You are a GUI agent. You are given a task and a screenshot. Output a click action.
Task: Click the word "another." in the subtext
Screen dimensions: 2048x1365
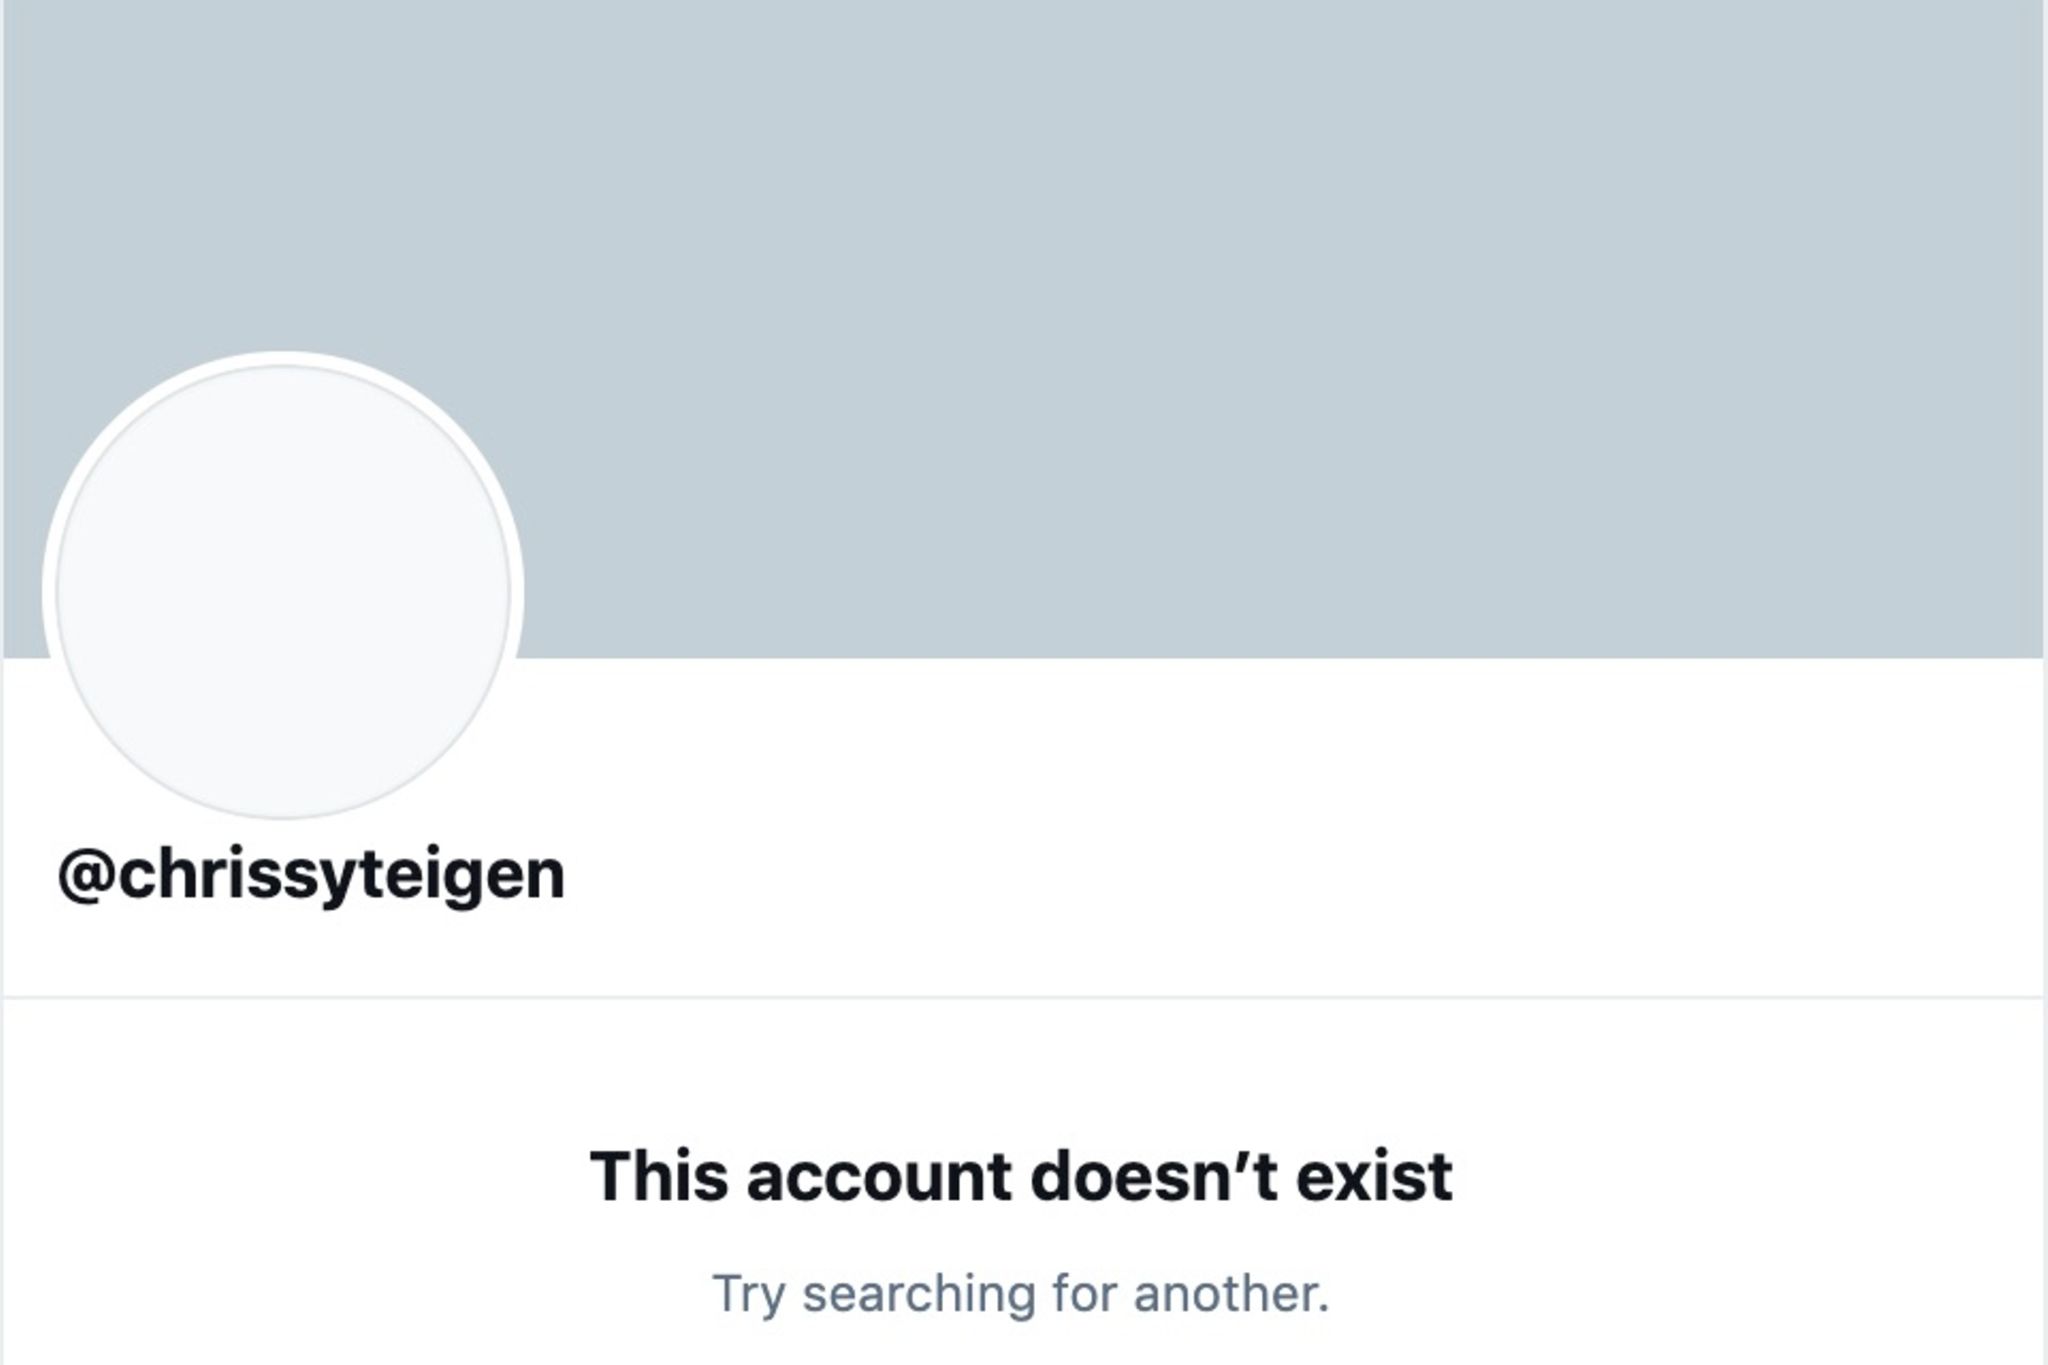1232,1294
